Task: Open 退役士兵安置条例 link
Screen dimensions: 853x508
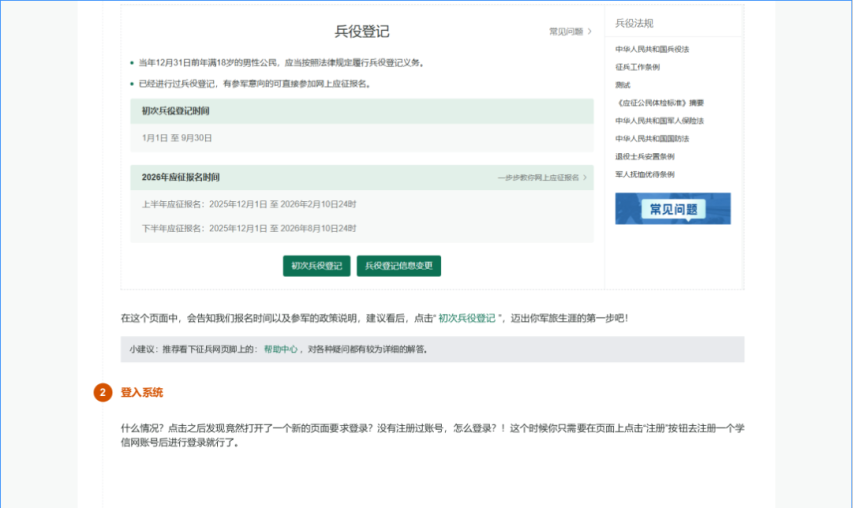Action: pos(645,157)
